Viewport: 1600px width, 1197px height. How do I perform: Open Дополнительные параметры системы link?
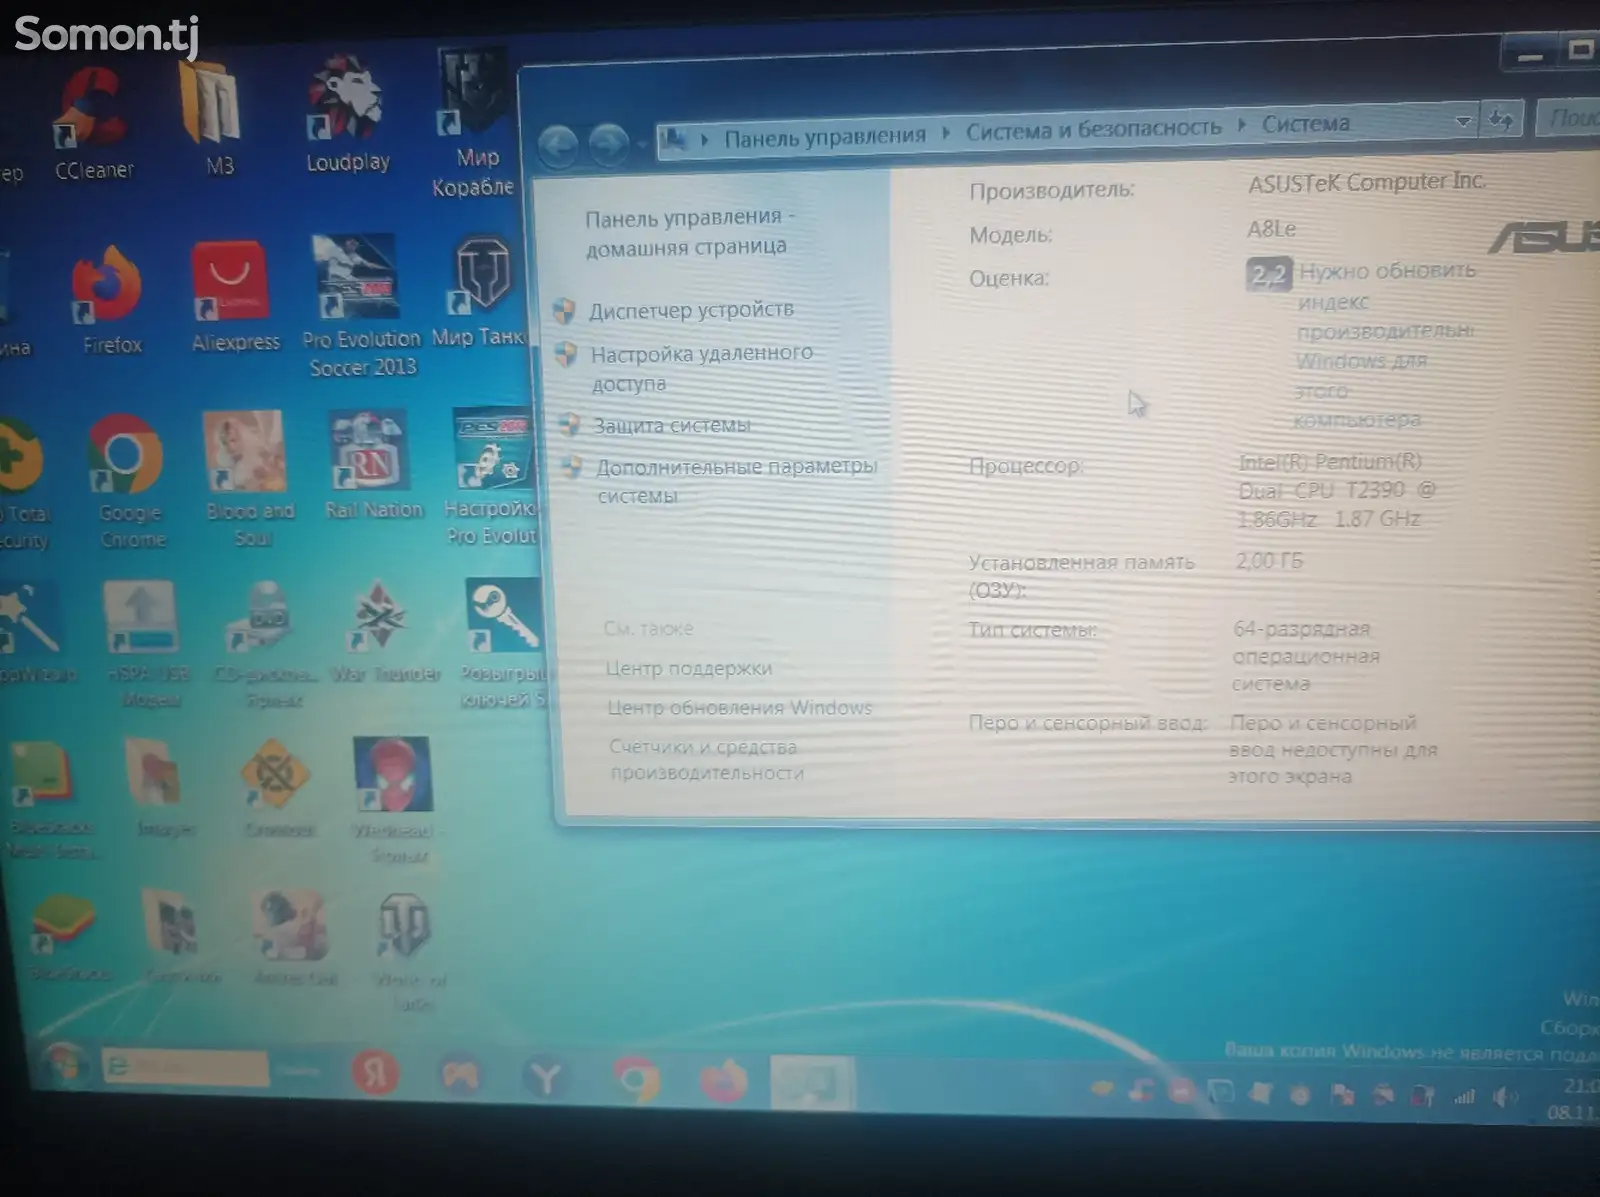736,481
